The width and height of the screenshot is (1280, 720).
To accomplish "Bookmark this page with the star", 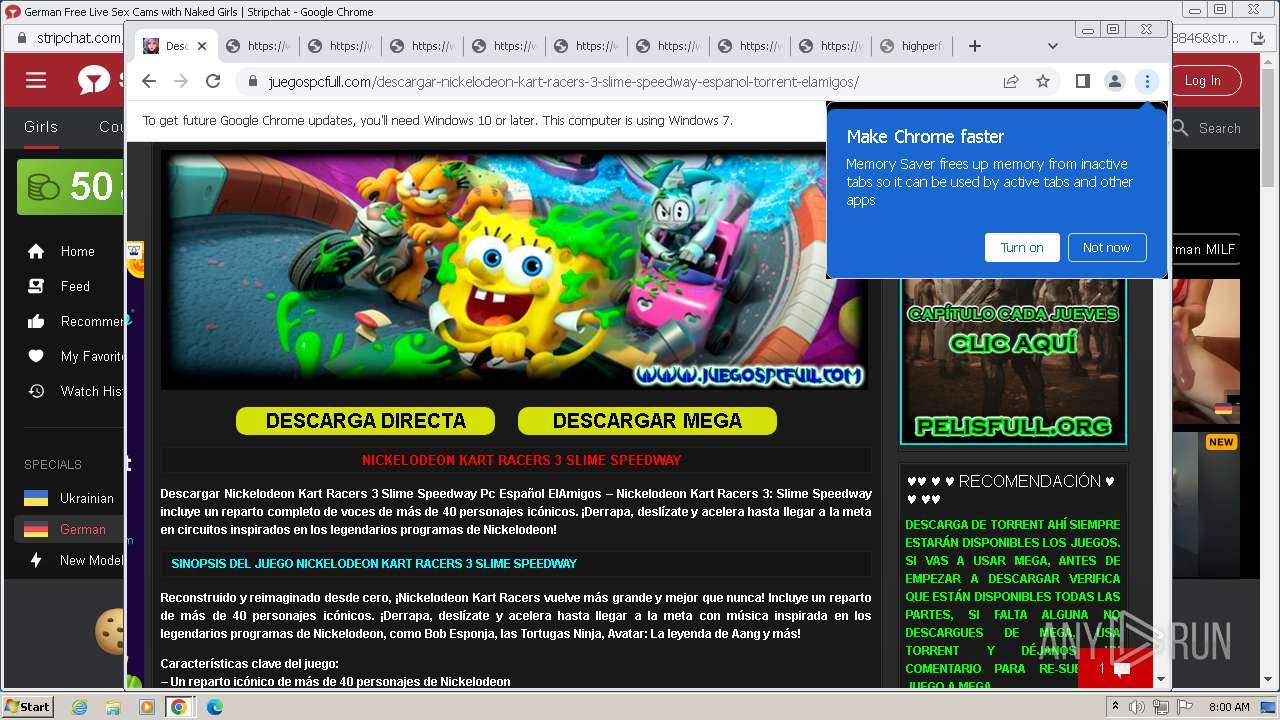I will pos(1043,81).
